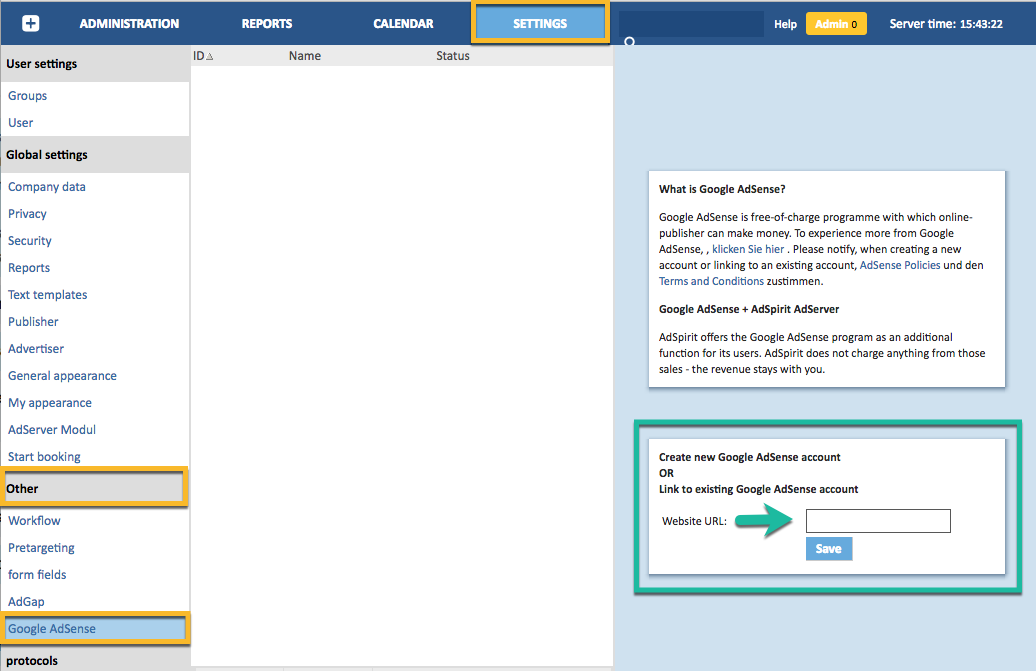The width and height of the screenshot is (1036, 671).
Task: Click the 'What is Google AdSense?' heading
Action: (x=722, y=190)
